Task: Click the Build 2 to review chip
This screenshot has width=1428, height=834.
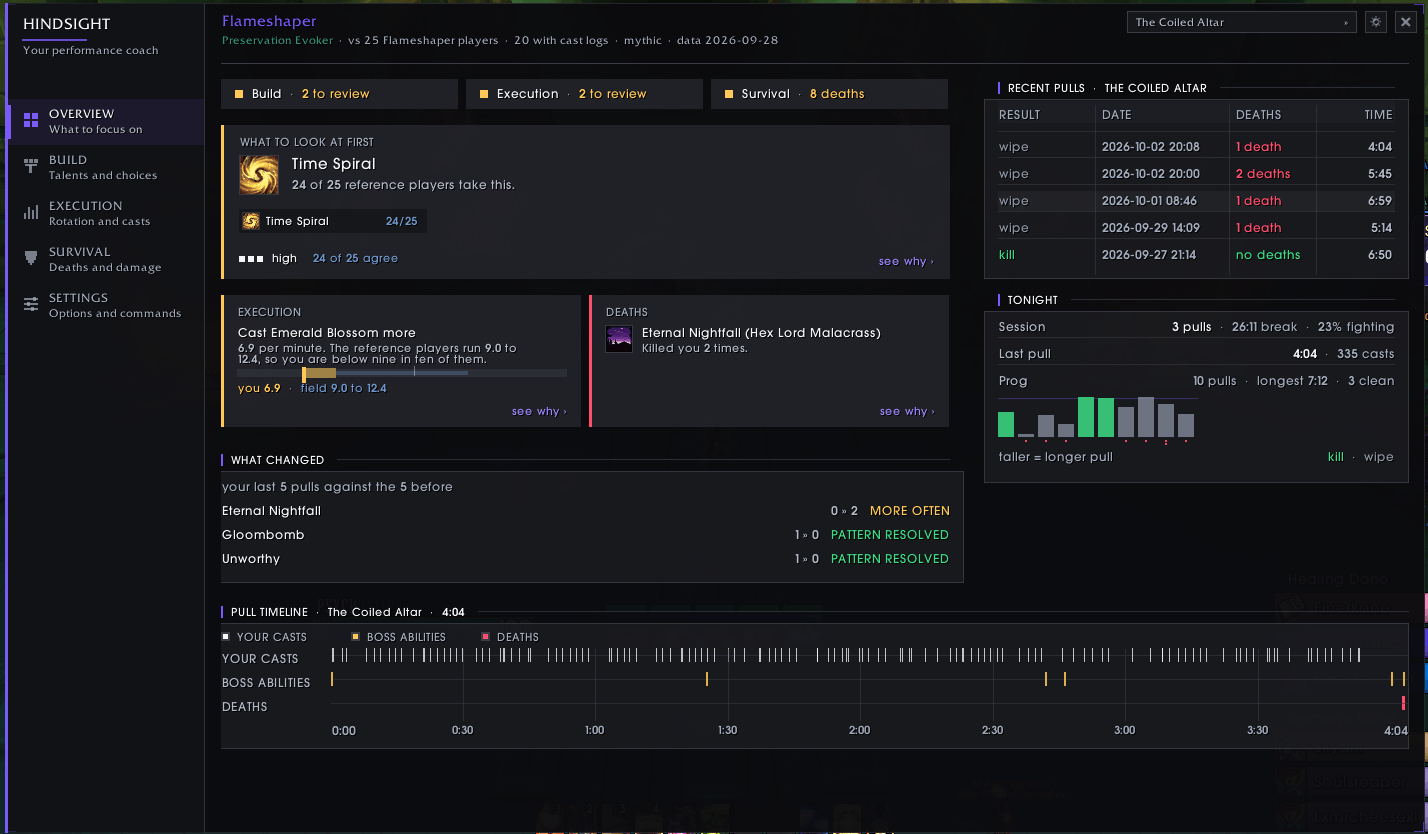Action: pos(339,94)
